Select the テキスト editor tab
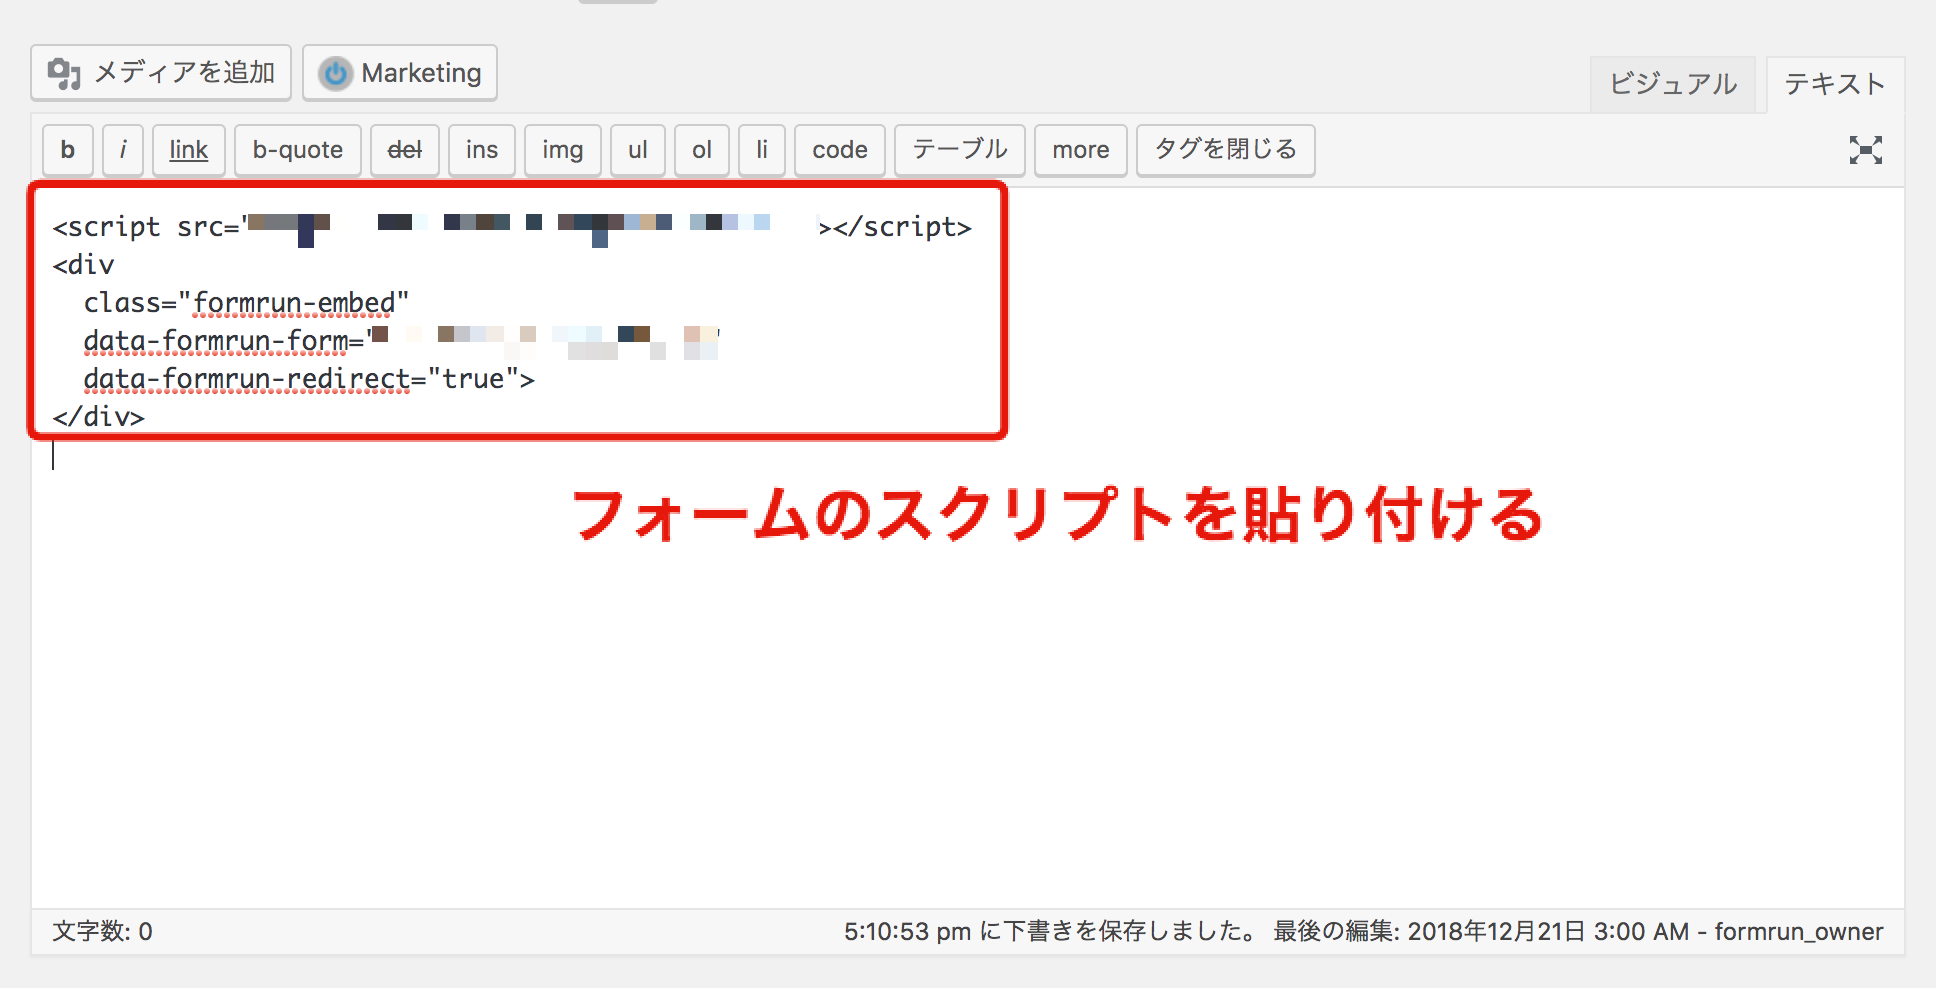The image size is (1936, 988). tap(1835, 84)
